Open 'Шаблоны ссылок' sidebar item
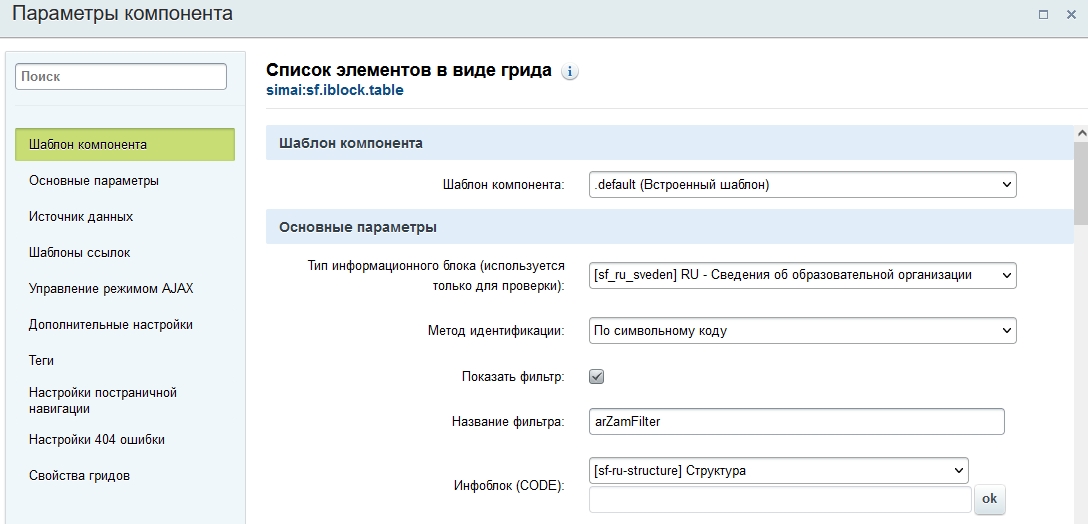The height and width of the screenshot is (524, 1088). pos(80,253)
